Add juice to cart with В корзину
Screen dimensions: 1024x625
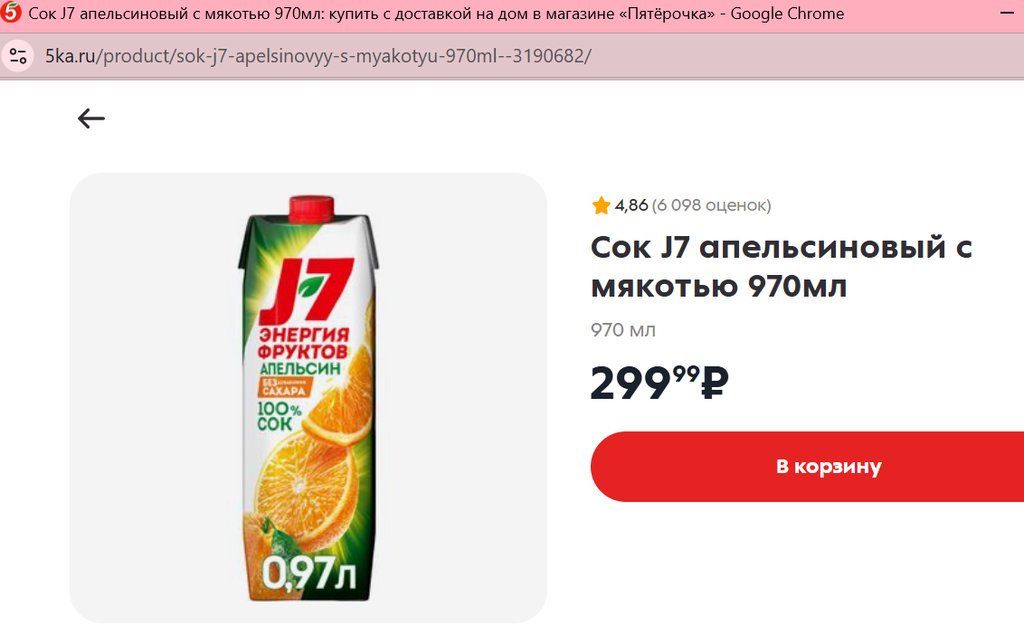(807, 466)
